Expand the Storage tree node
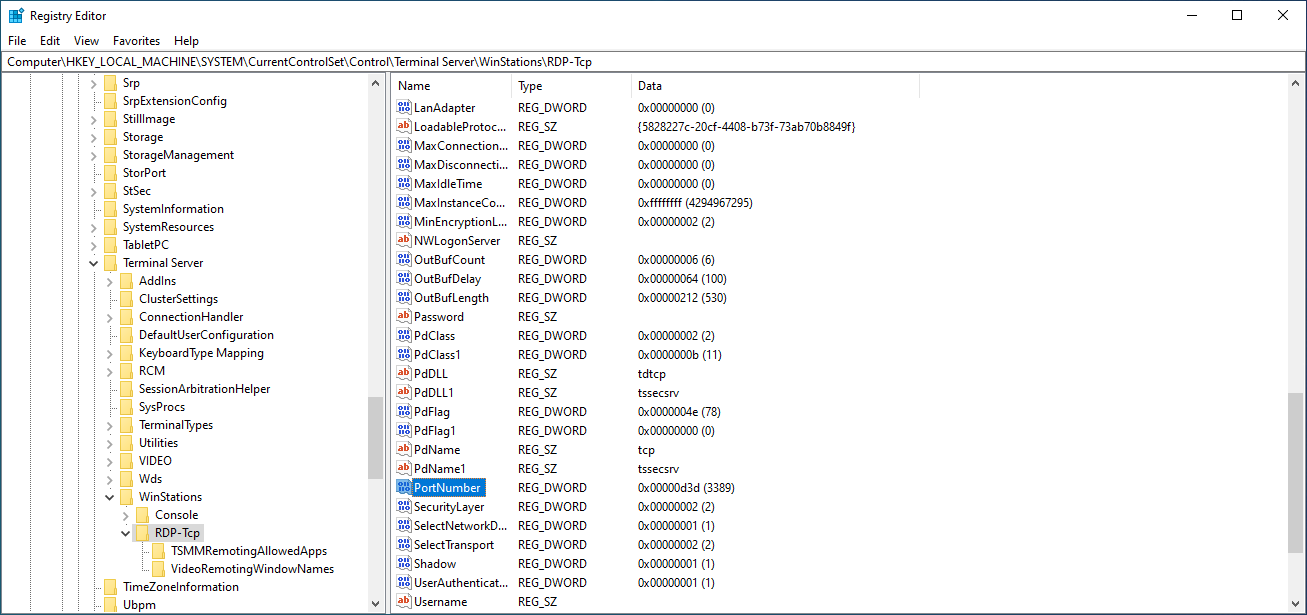1307x615 pixels. [93, 137]
